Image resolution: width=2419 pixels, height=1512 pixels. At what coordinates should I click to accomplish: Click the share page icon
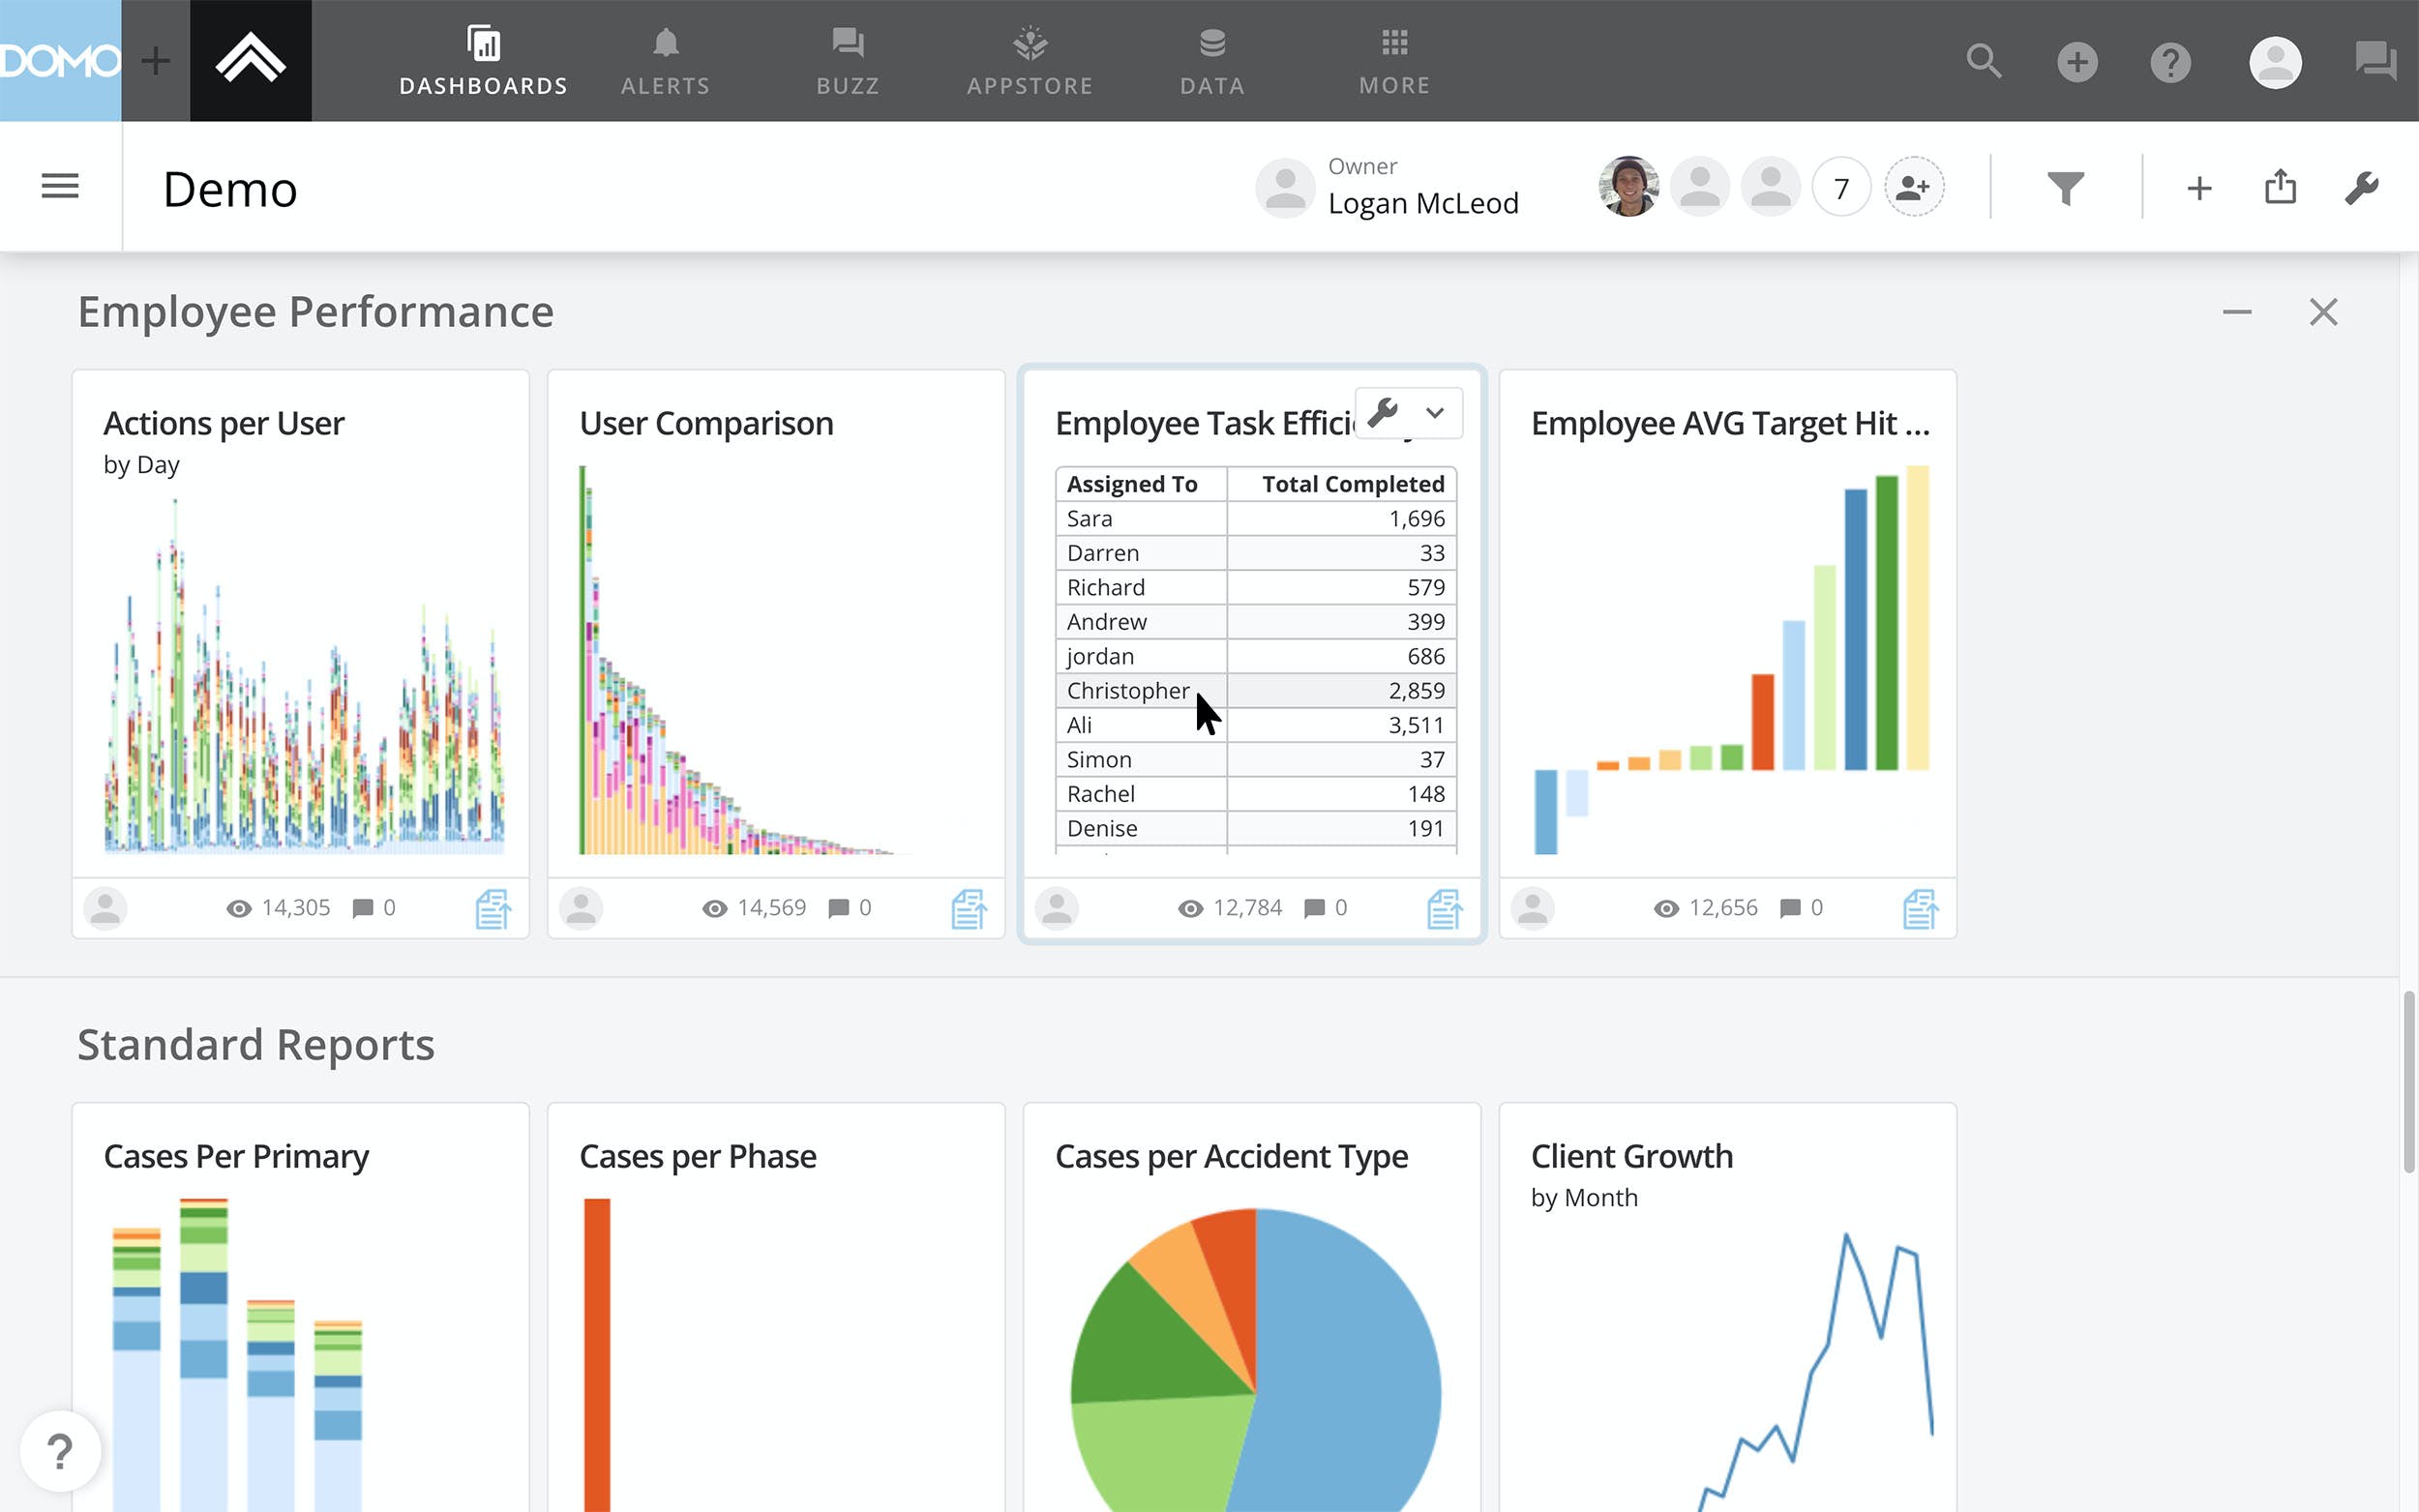click(x=2280, y=187)
